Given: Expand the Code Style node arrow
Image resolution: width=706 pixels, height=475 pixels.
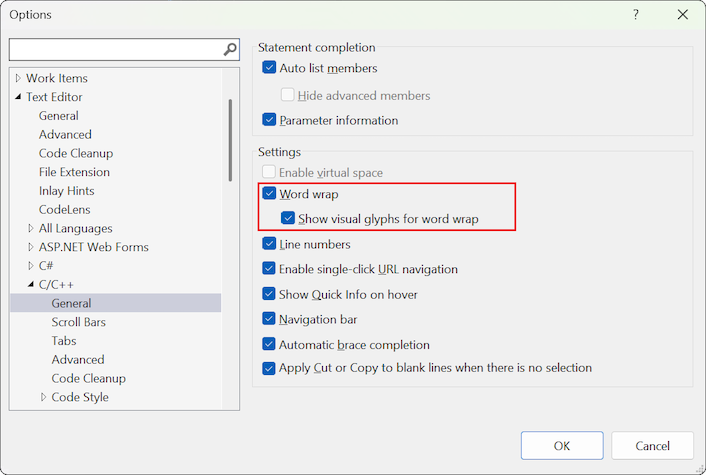Looking at the screenshot, I should [44, 397].
